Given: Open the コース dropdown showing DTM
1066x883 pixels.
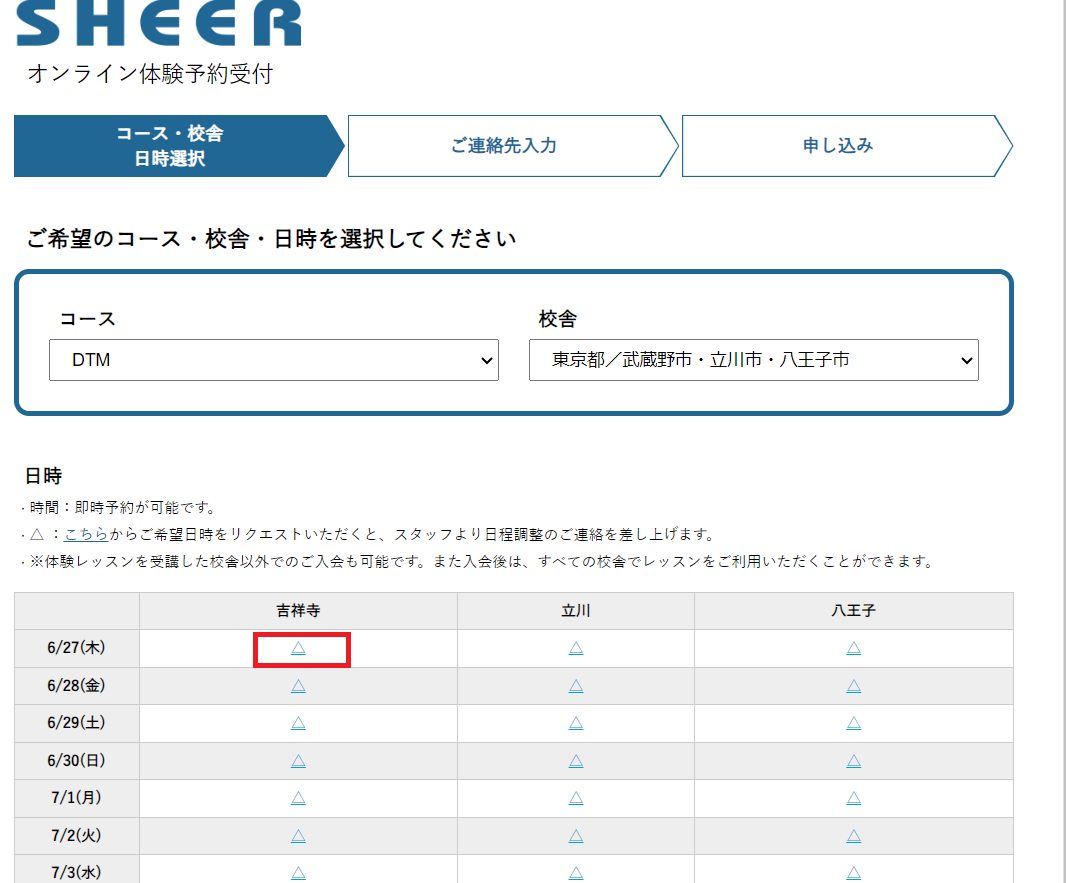Looking at the screenshot, I should point(274,360).
